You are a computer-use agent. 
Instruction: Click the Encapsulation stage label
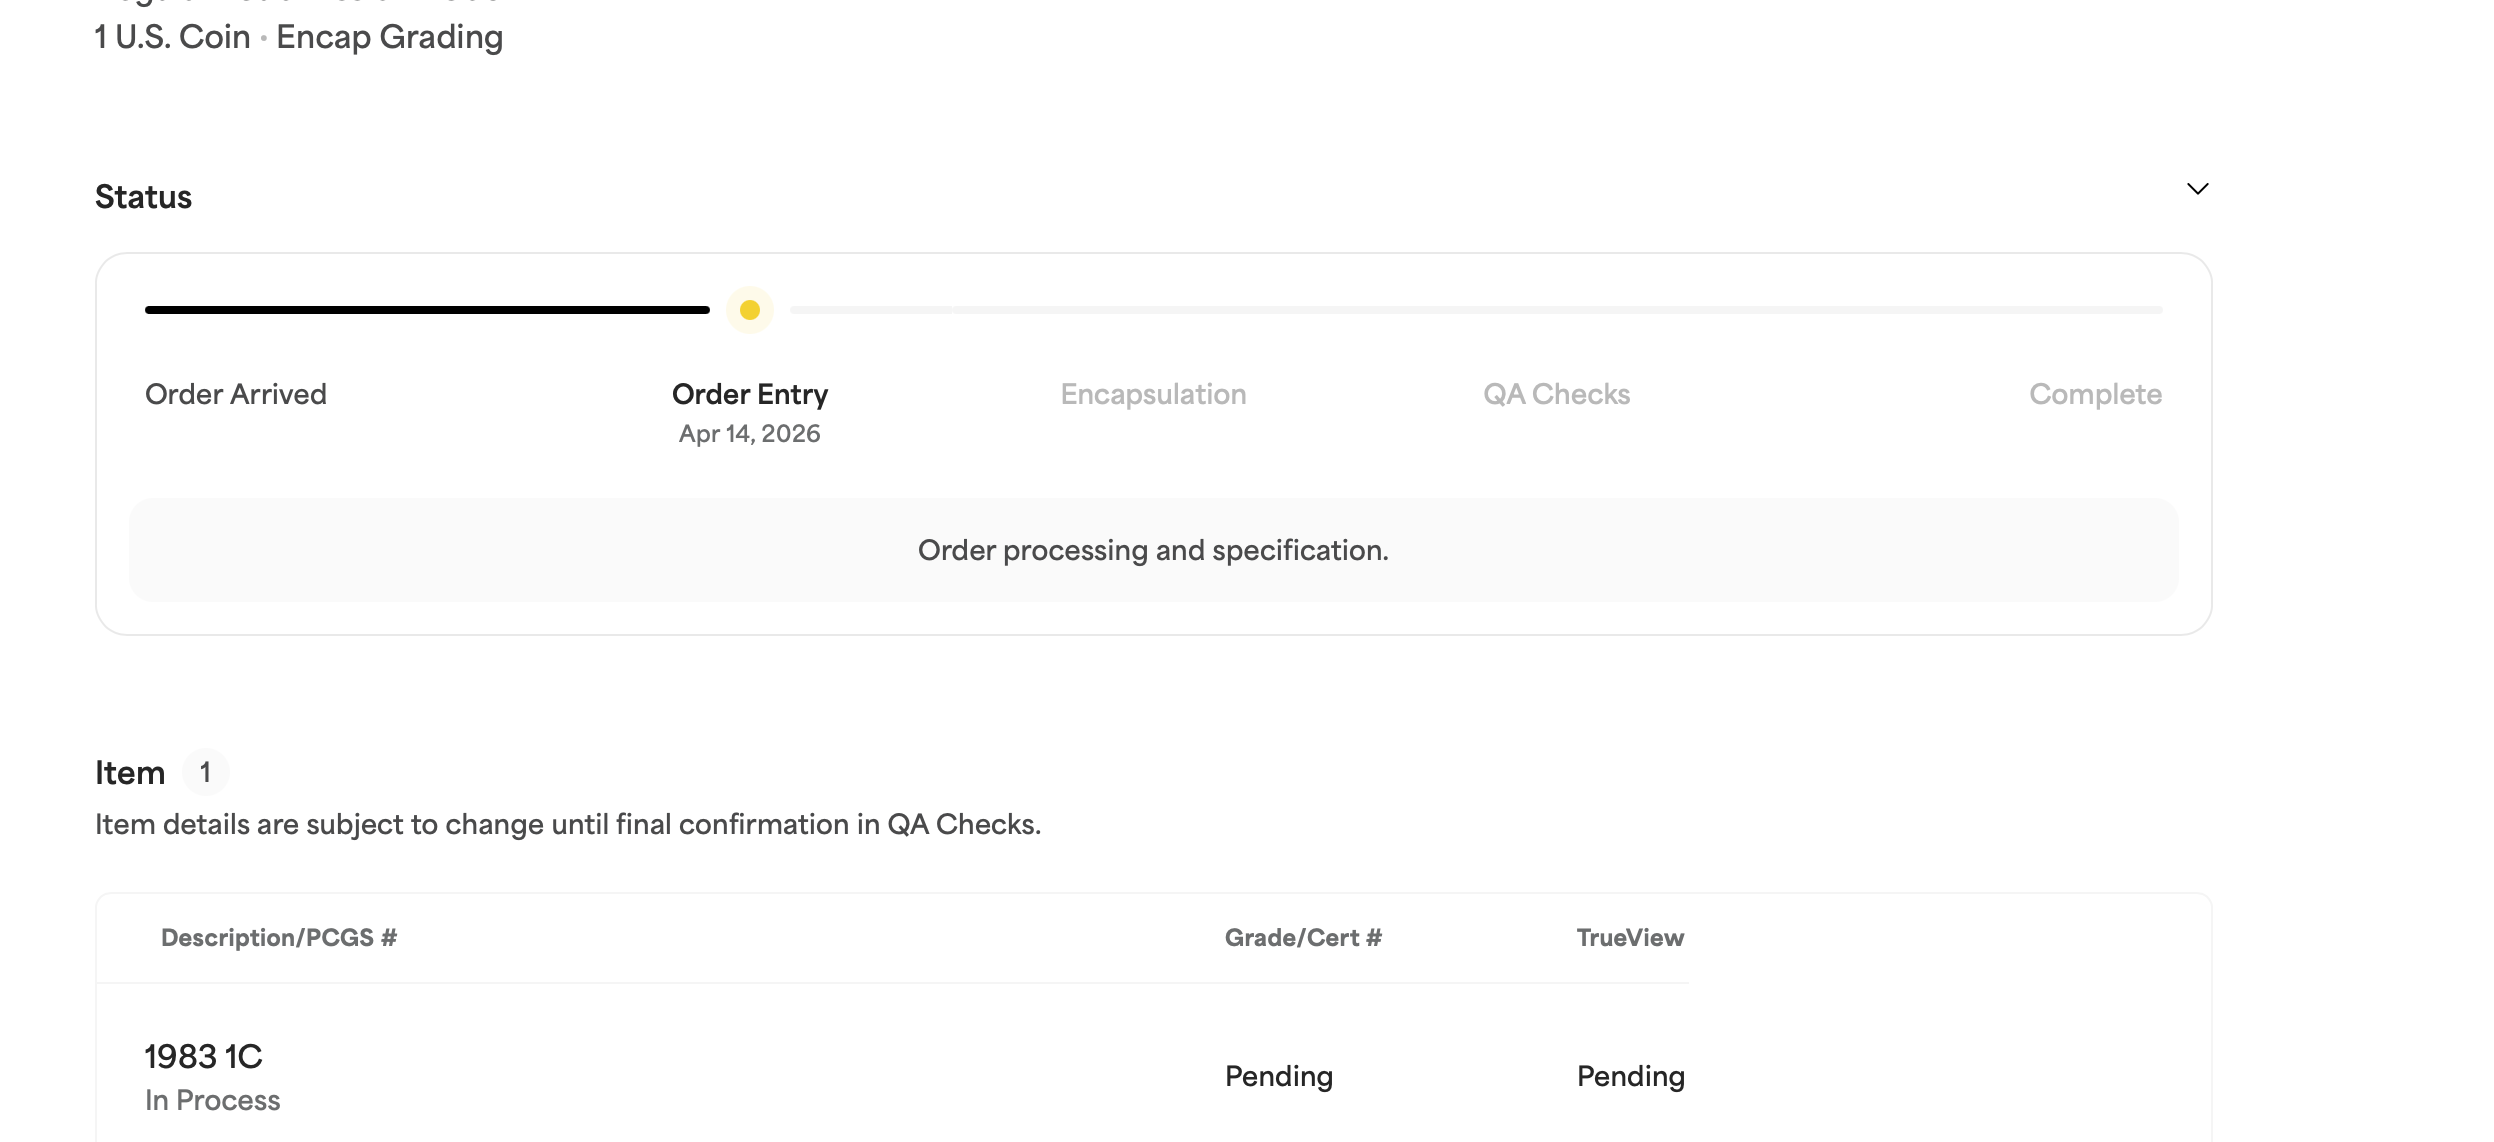[1153, 394]
